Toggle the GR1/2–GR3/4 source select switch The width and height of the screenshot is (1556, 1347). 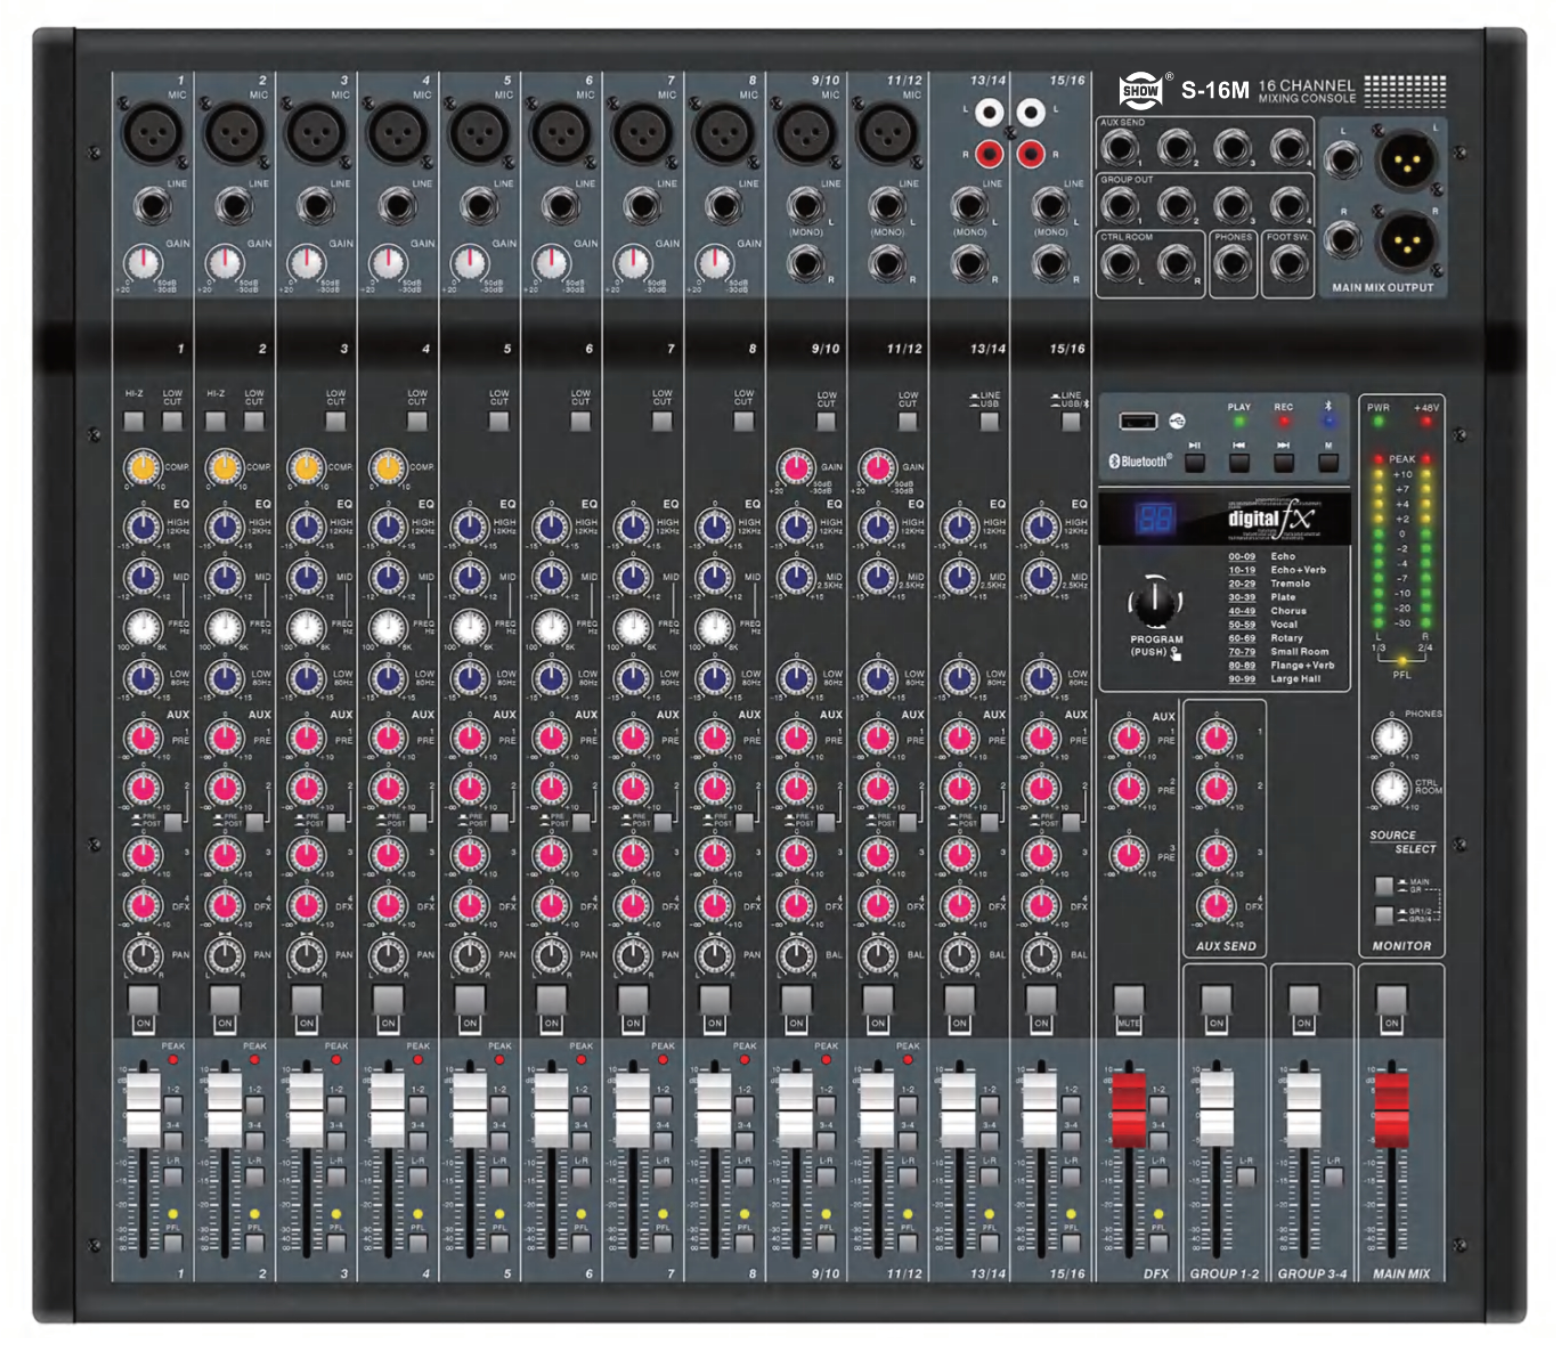(x=1384, y=914)
